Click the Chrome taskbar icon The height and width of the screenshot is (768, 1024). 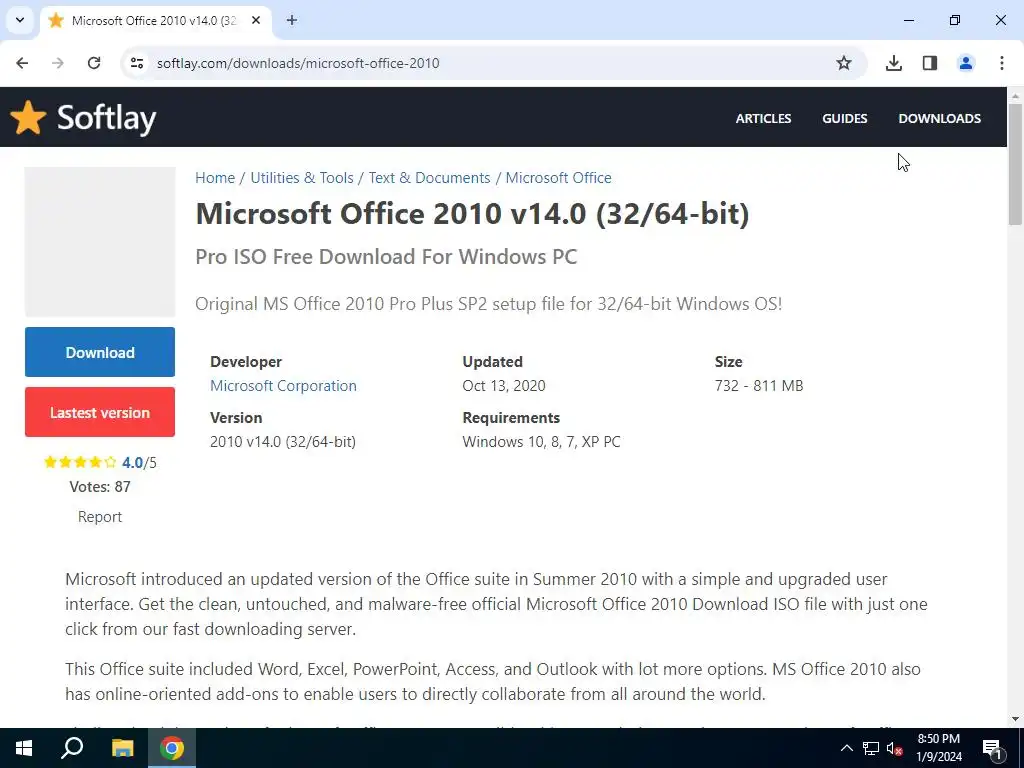coord(172,748)
